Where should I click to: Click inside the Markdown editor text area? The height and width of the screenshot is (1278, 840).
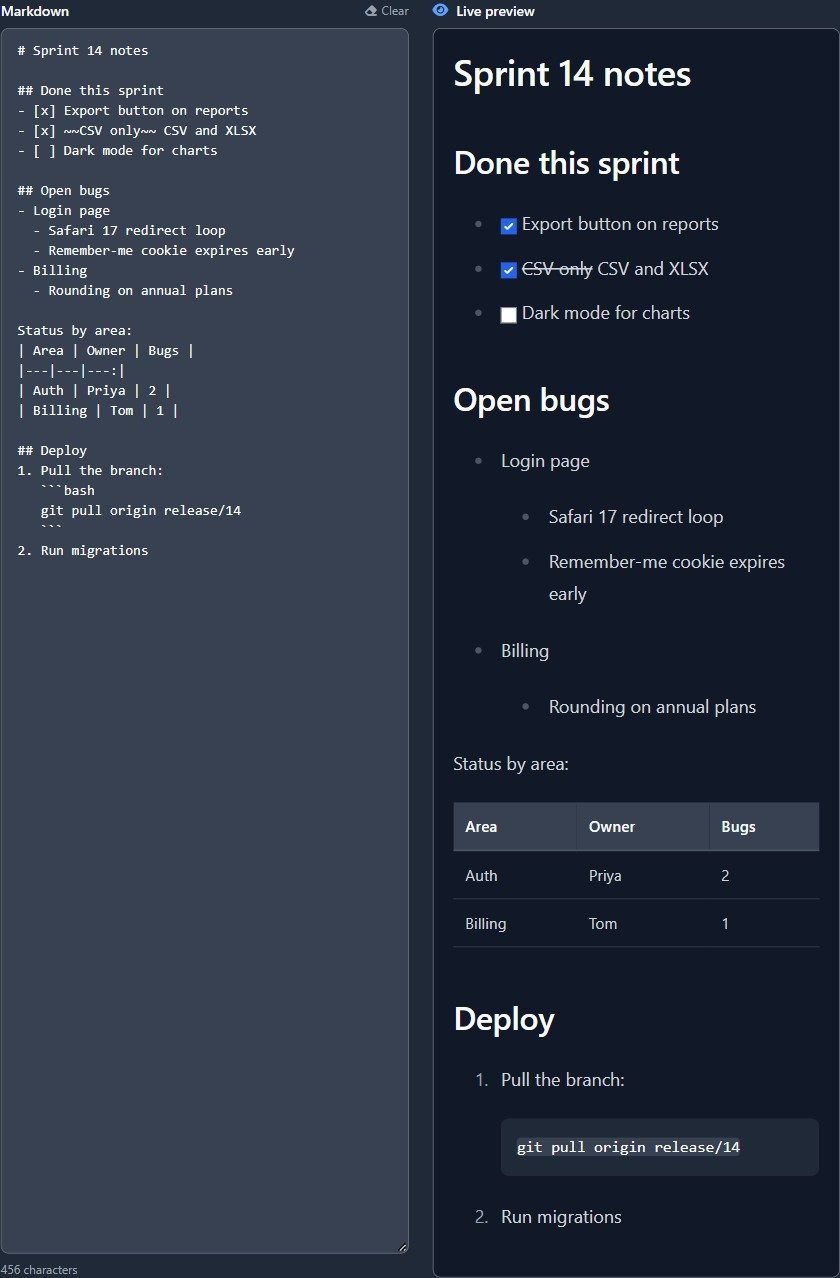[x=204, y=640]
